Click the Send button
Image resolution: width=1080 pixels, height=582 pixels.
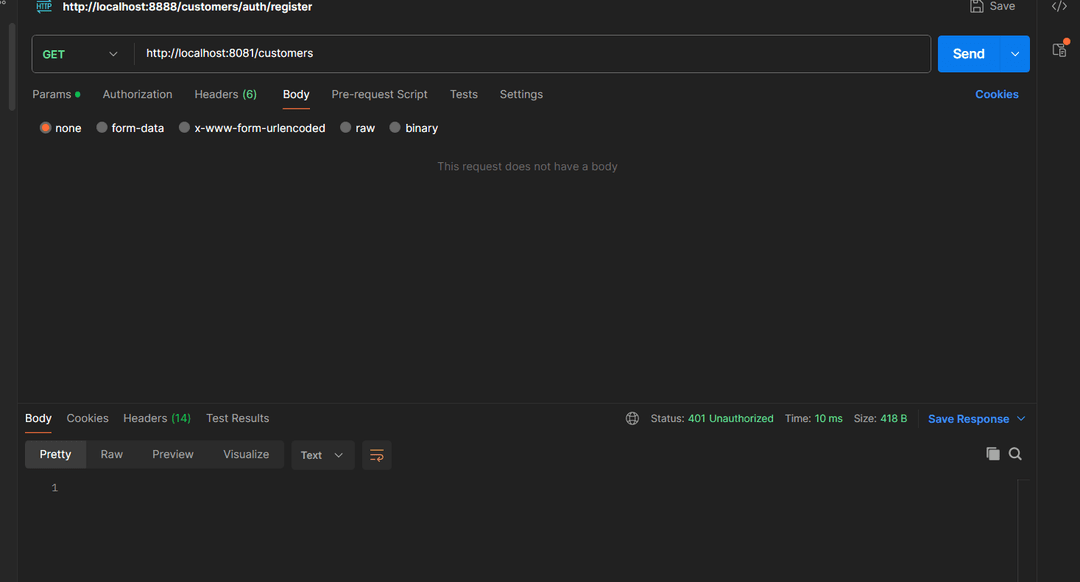[968, 54]
